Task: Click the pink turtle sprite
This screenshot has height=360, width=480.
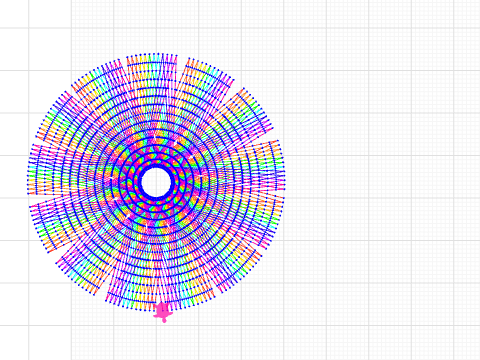Action: (x=163, y=312)
